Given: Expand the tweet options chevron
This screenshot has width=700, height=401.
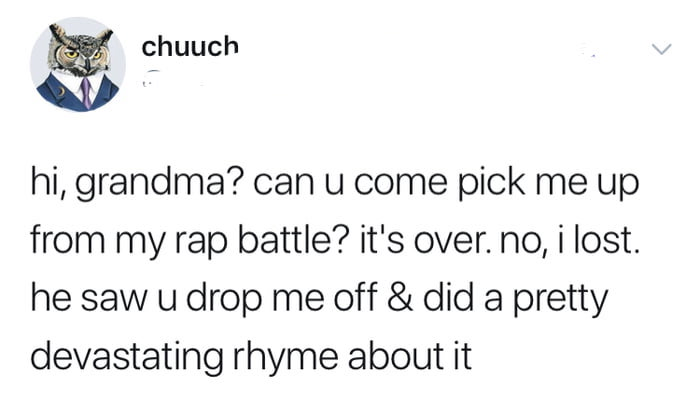Looking at the screenshot, I should point(660,49).
